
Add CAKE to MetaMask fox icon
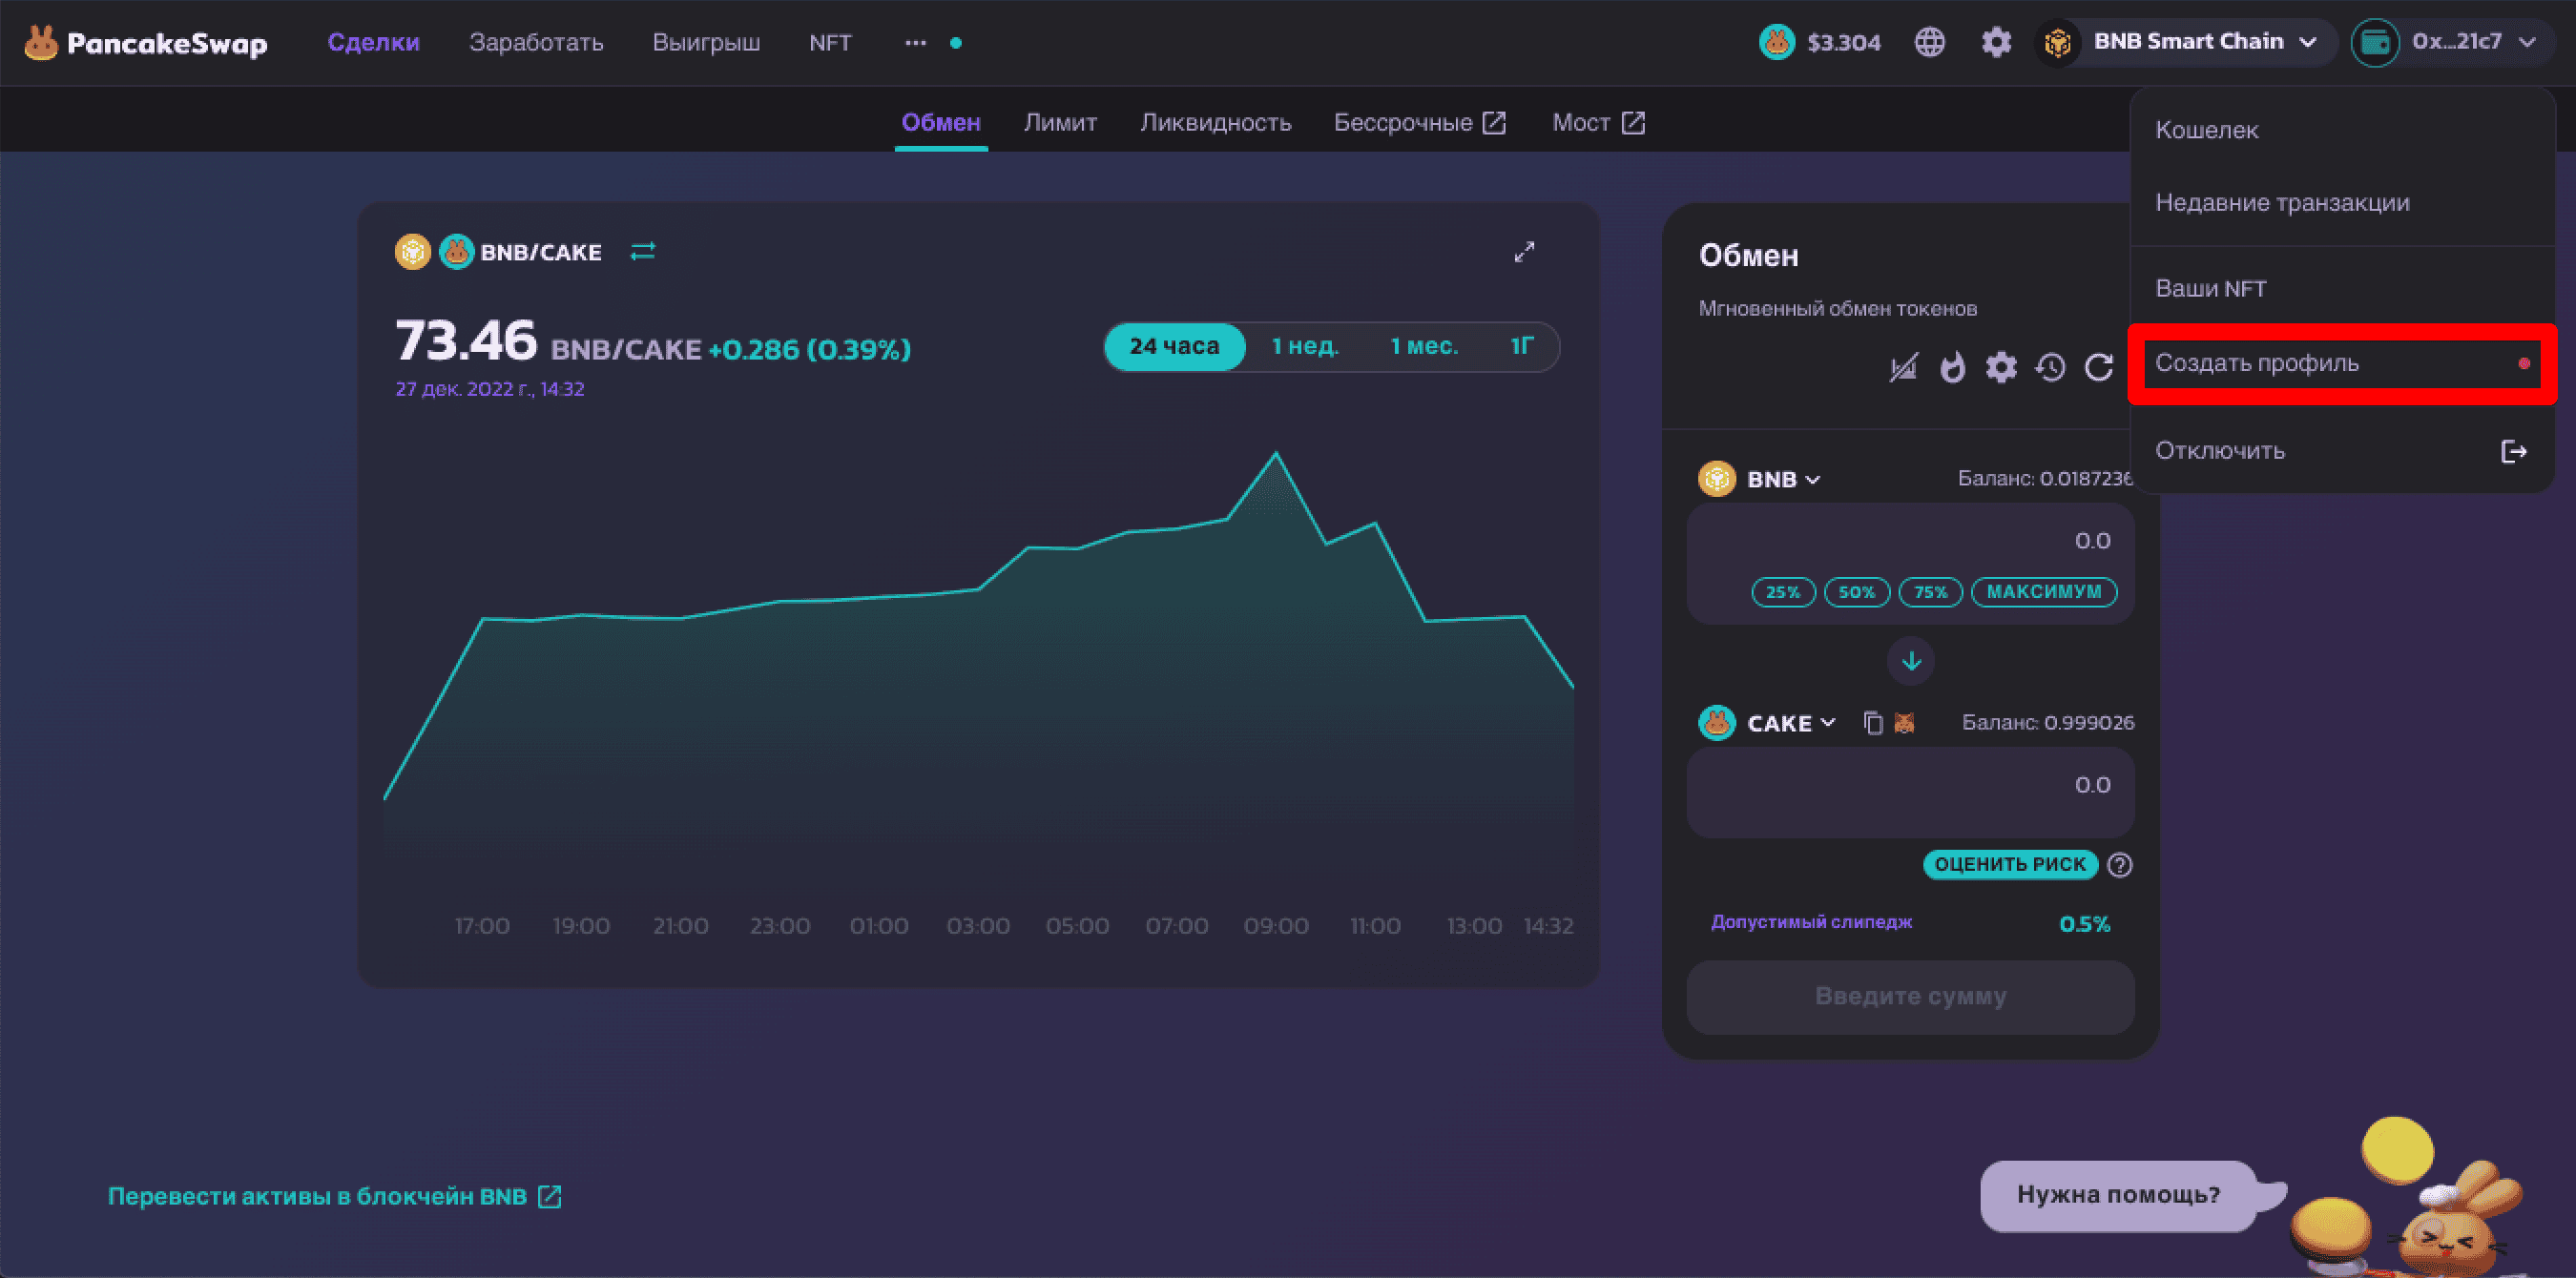[x=1904, y=722]
